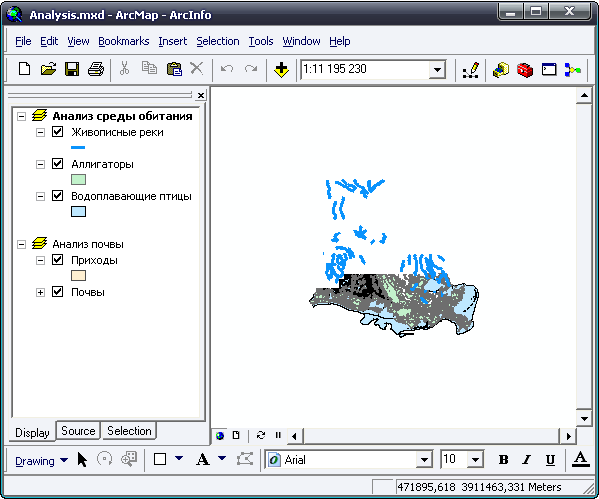The width and height of the screenshot is (599, 499).
Task: Click the Add Data yellow plus icon
Action: point(281,70)
